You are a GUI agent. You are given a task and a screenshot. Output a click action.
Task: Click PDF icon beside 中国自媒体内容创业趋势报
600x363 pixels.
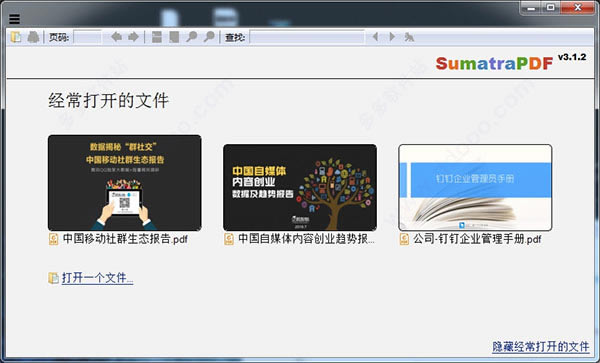click(x=229, y=239)
